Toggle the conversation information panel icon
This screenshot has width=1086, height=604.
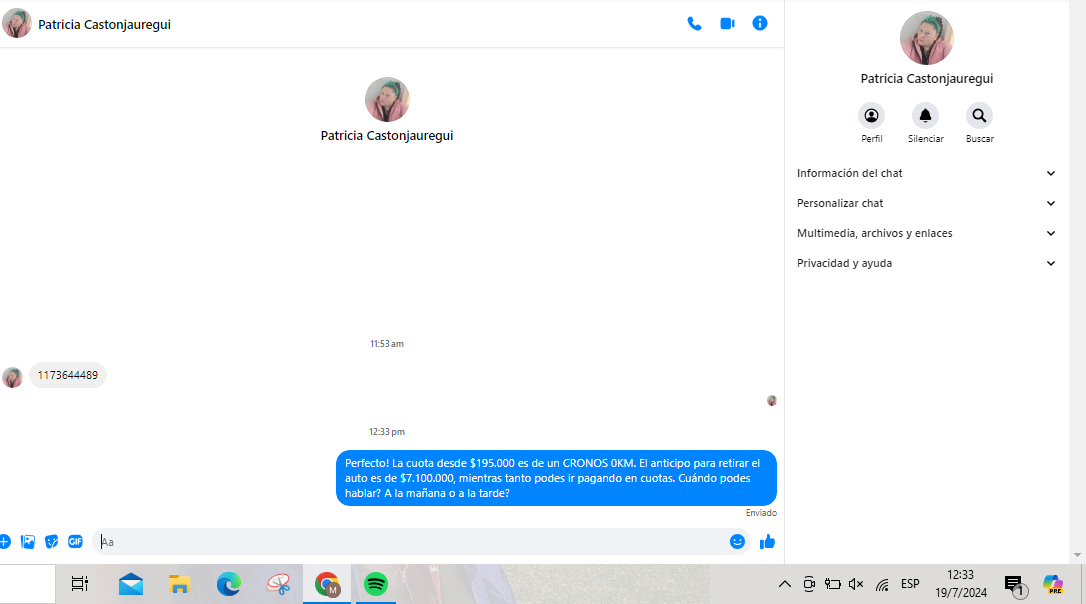coord(760,24)
